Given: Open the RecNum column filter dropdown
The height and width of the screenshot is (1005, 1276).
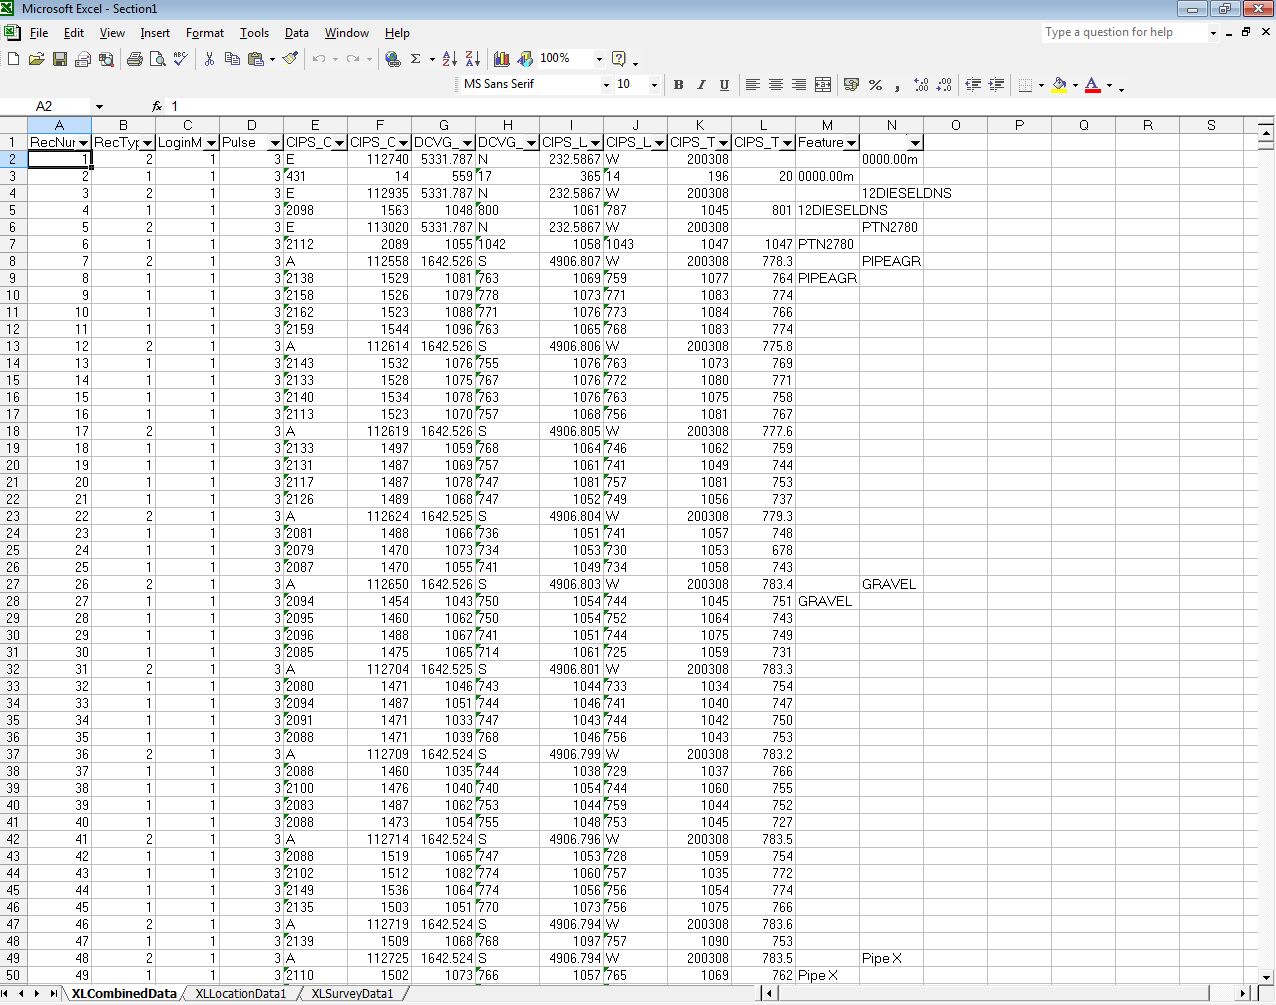Looking at the screenshot, I should pyautogui.click(x=84, y=143).
